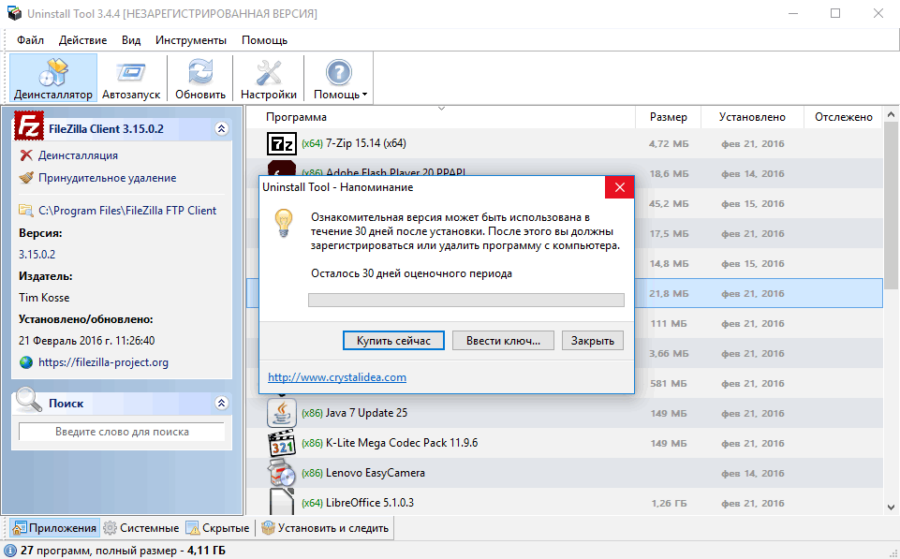Click the 7-Zip program icon
This screenshot has width=900, height=559.
(281, 143)
